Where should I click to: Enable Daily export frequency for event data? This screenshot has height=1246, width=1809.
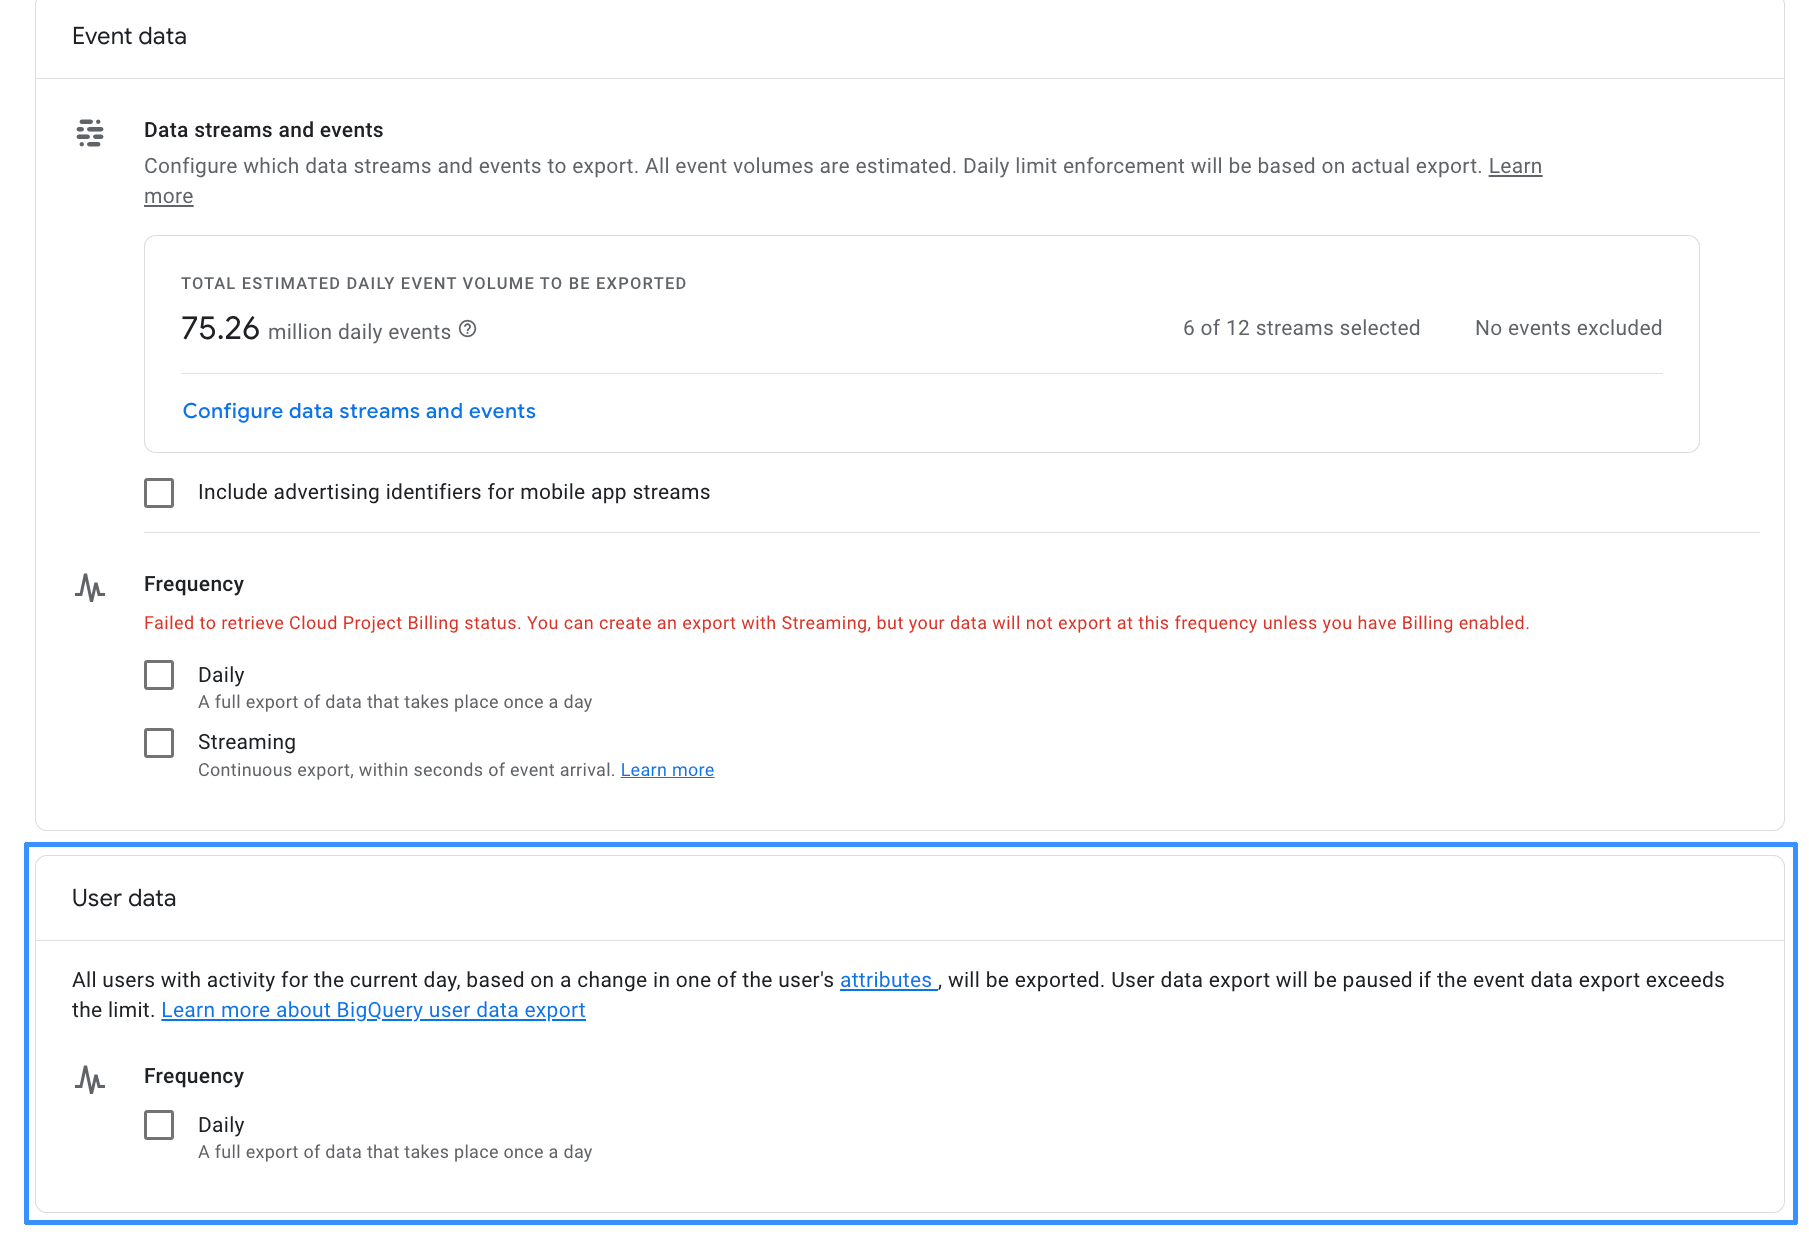coord(158,675)
